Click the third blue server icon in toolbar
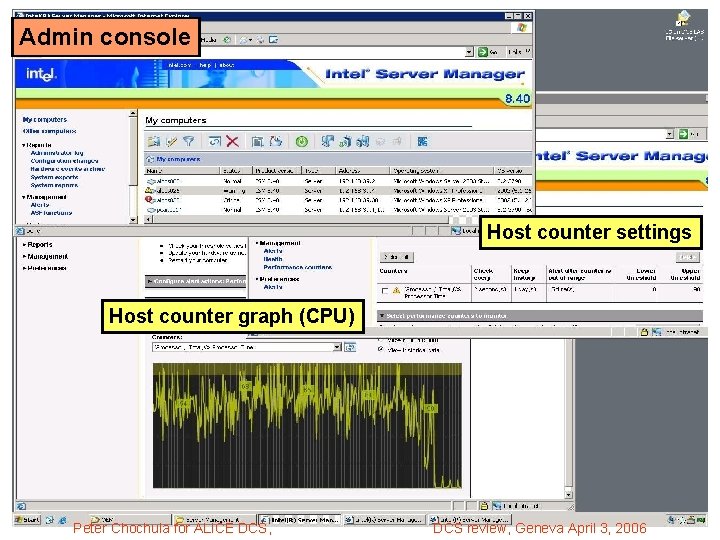720x540 pixels. click(x=363, y=141)
